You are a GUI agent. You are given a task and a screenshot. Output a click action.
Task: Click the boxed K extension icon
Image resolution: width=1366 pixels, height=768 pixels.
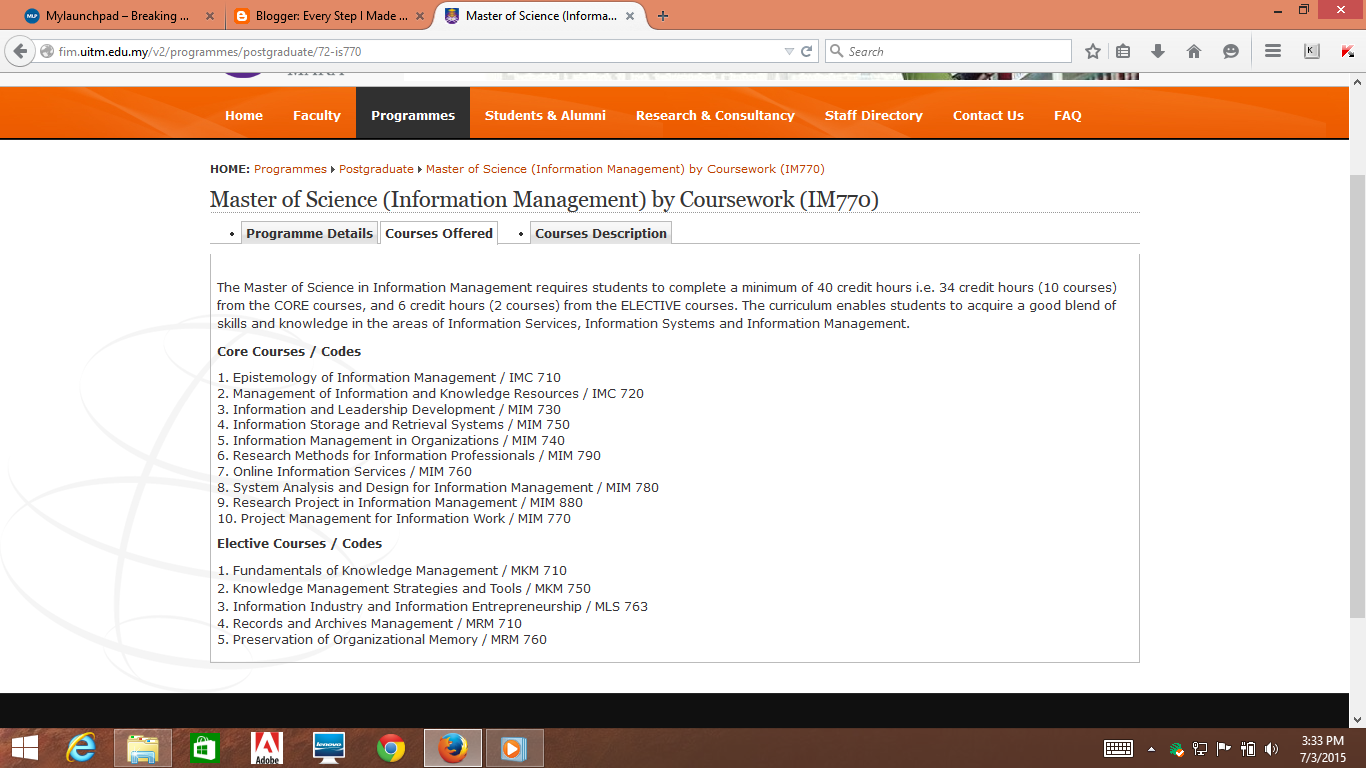[x=1311, y=51]
